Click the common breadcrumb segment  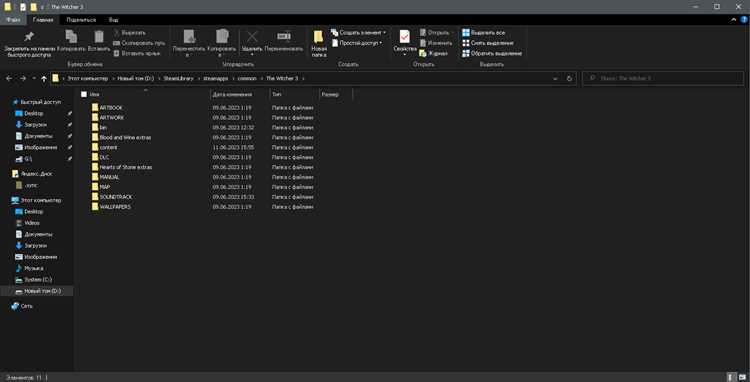pyautogui.click(x=247, y=78)
